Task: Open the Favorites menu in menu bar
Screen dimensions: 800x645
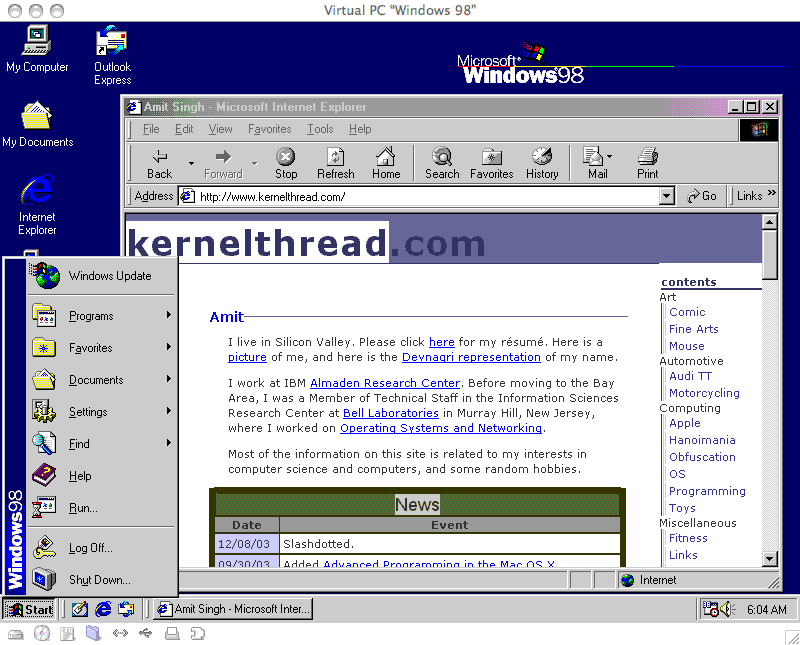Action: pos(269,129)
